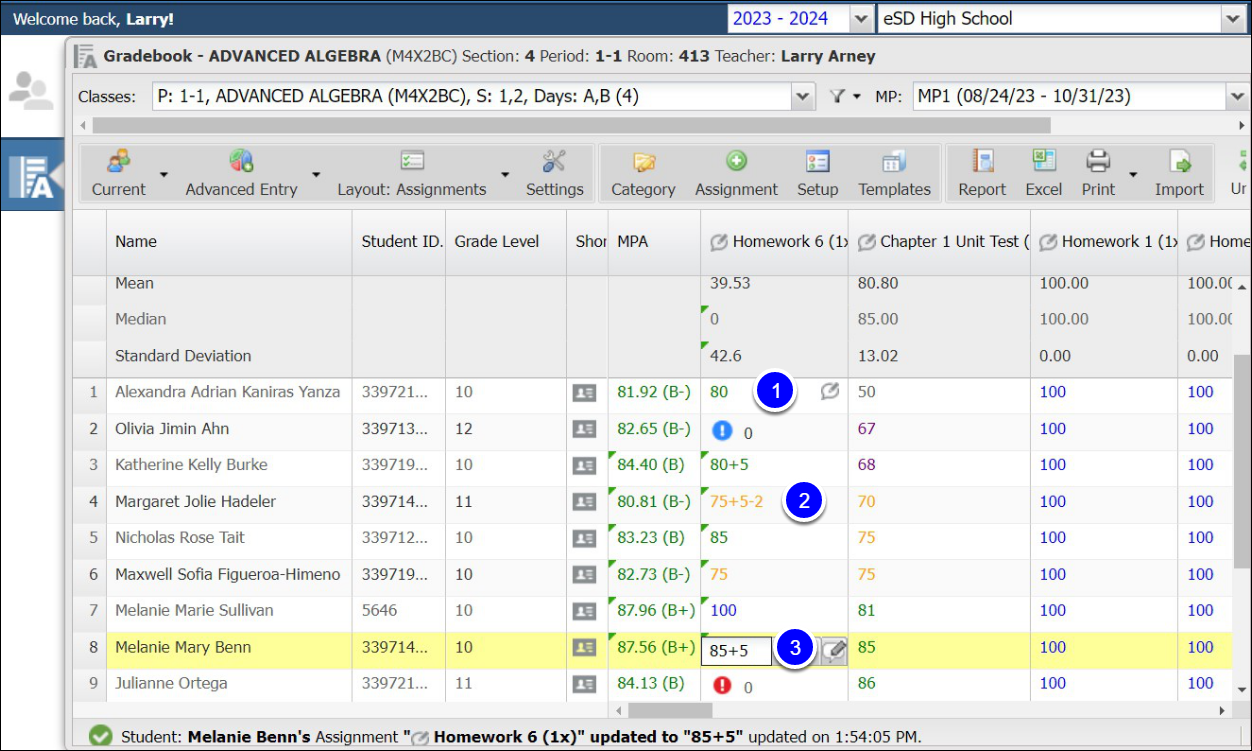Expand the Current button dropdown arrow
Screen dimensions: 1252x751
[x=164, y=174]
